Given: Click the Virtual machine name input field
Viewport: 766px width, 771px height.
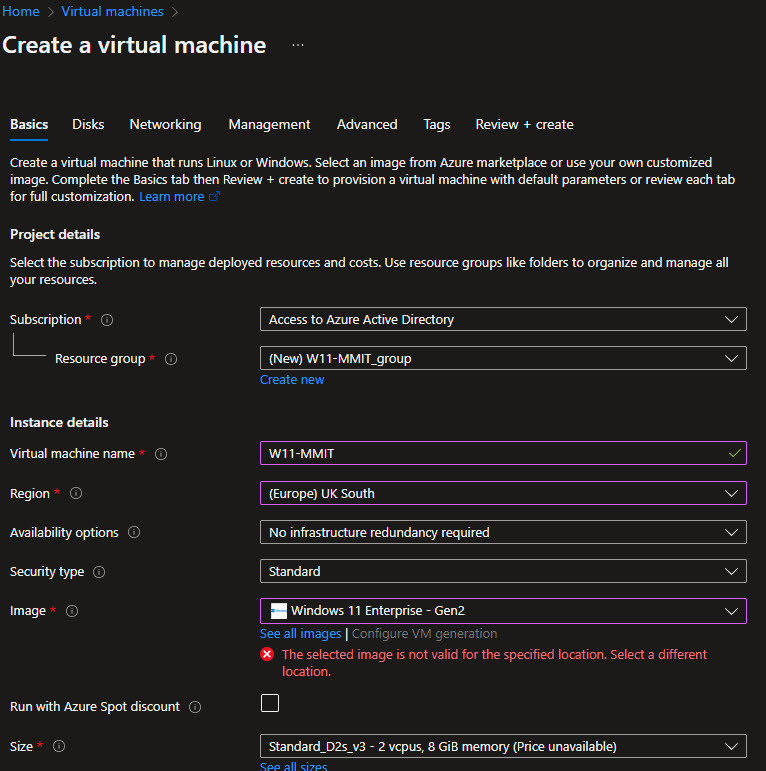Looking at the screenshot, I should pyautogui.click(x=503, y=453).
